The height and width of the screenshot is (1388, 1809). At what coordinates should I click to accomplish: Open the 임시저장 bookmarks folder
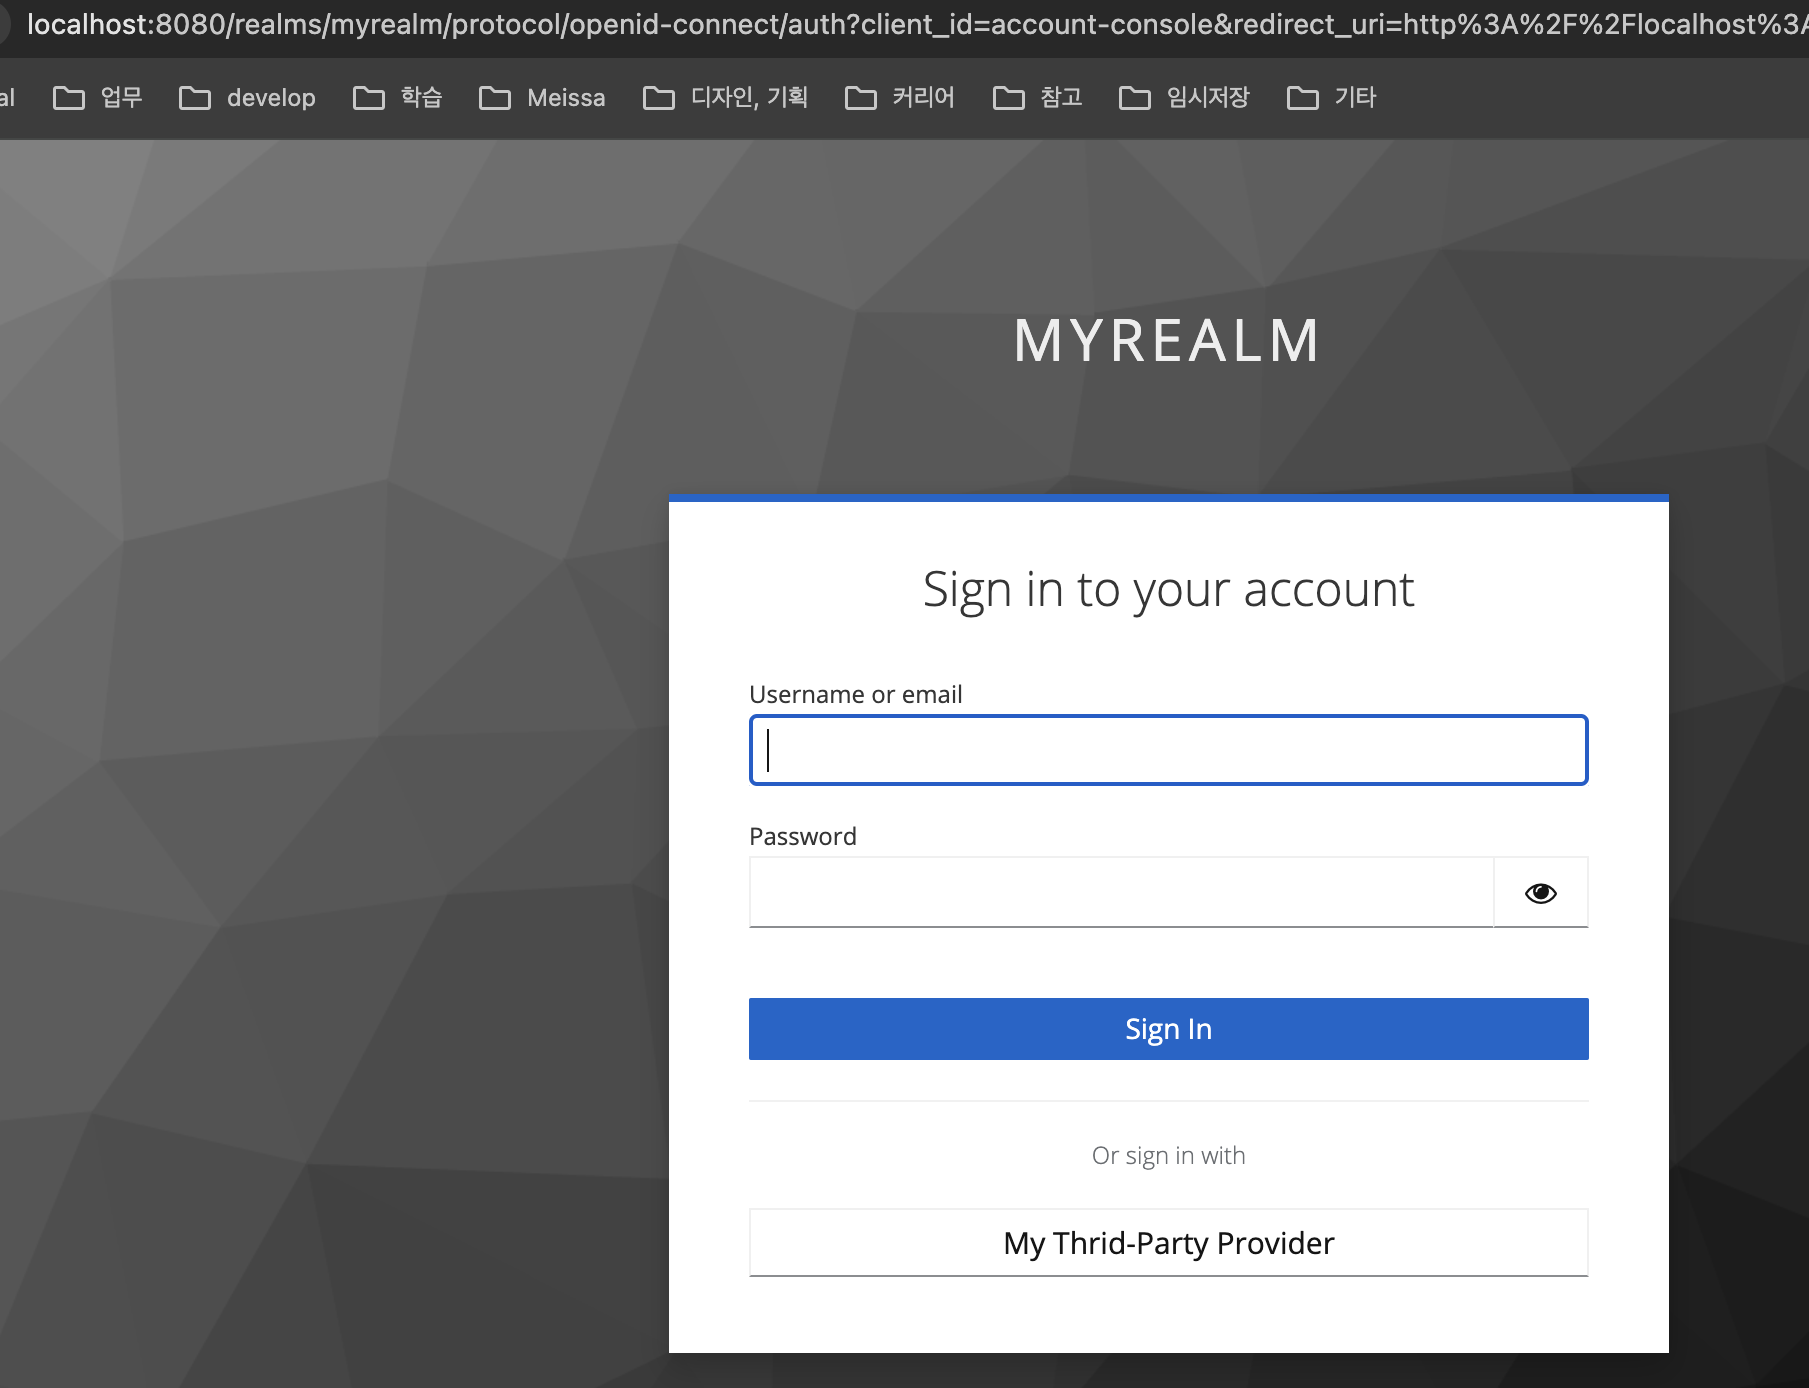click(1184, 97)
